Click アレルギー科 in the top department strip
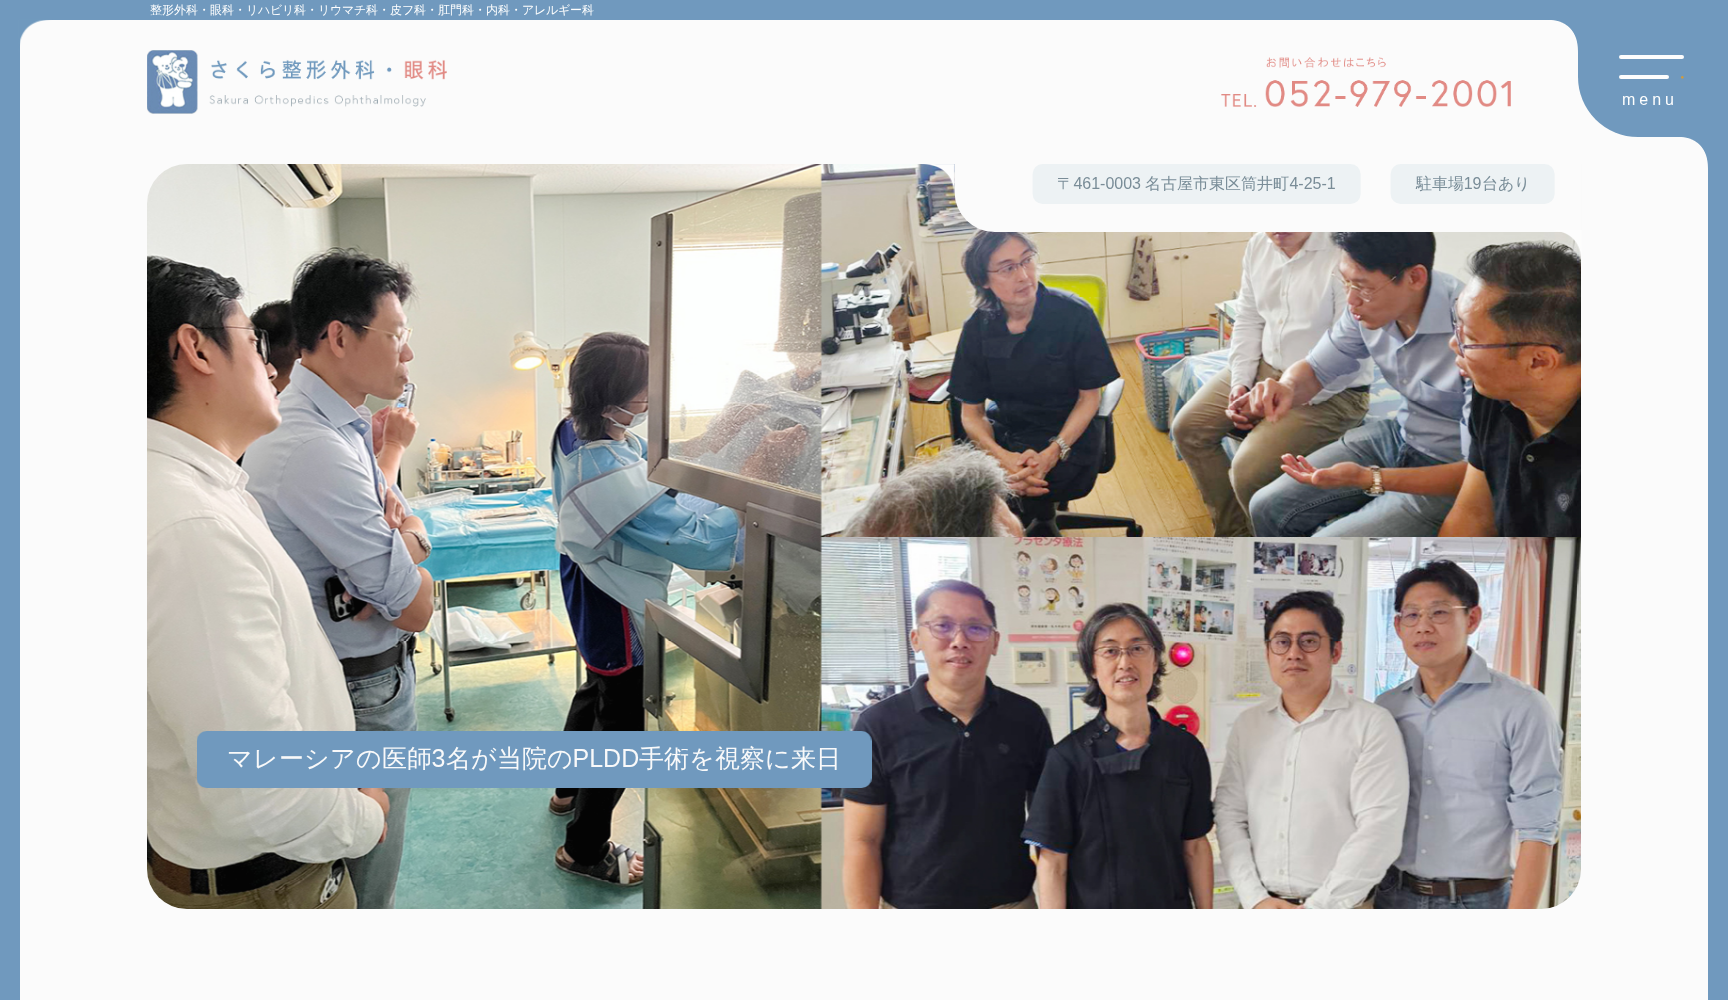The image size is (1728, 1000). pos(557,10)
